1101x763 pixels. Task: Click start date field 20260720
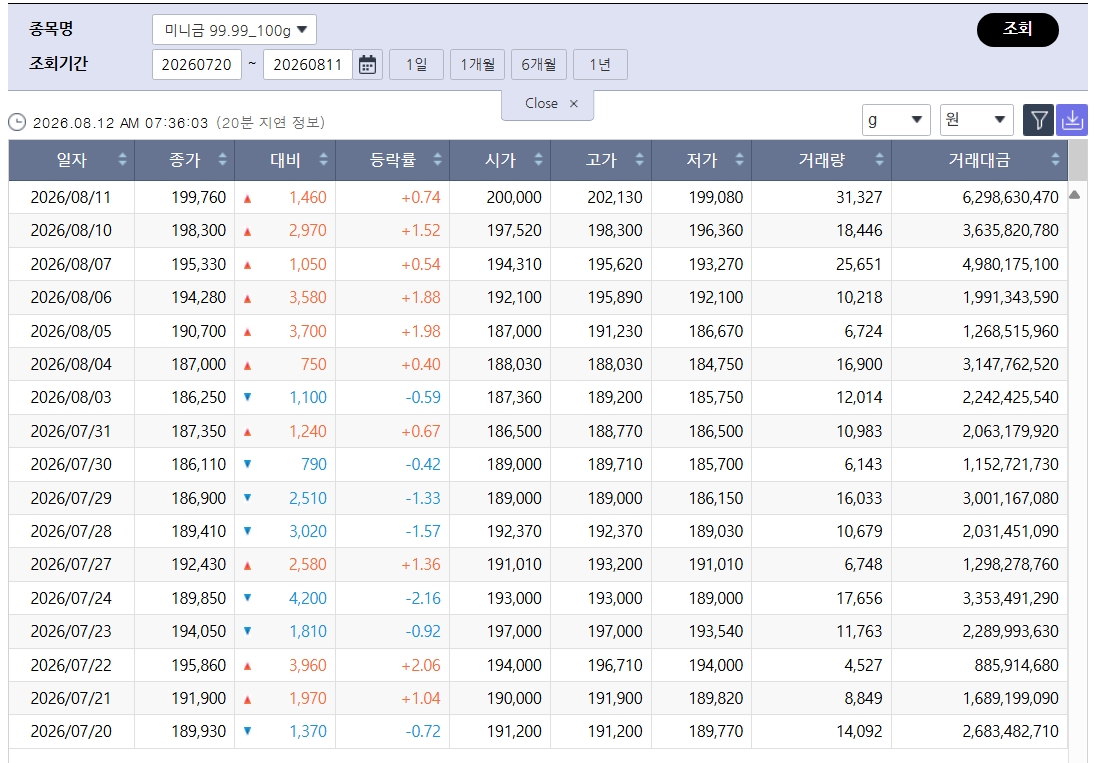point(197,65)
